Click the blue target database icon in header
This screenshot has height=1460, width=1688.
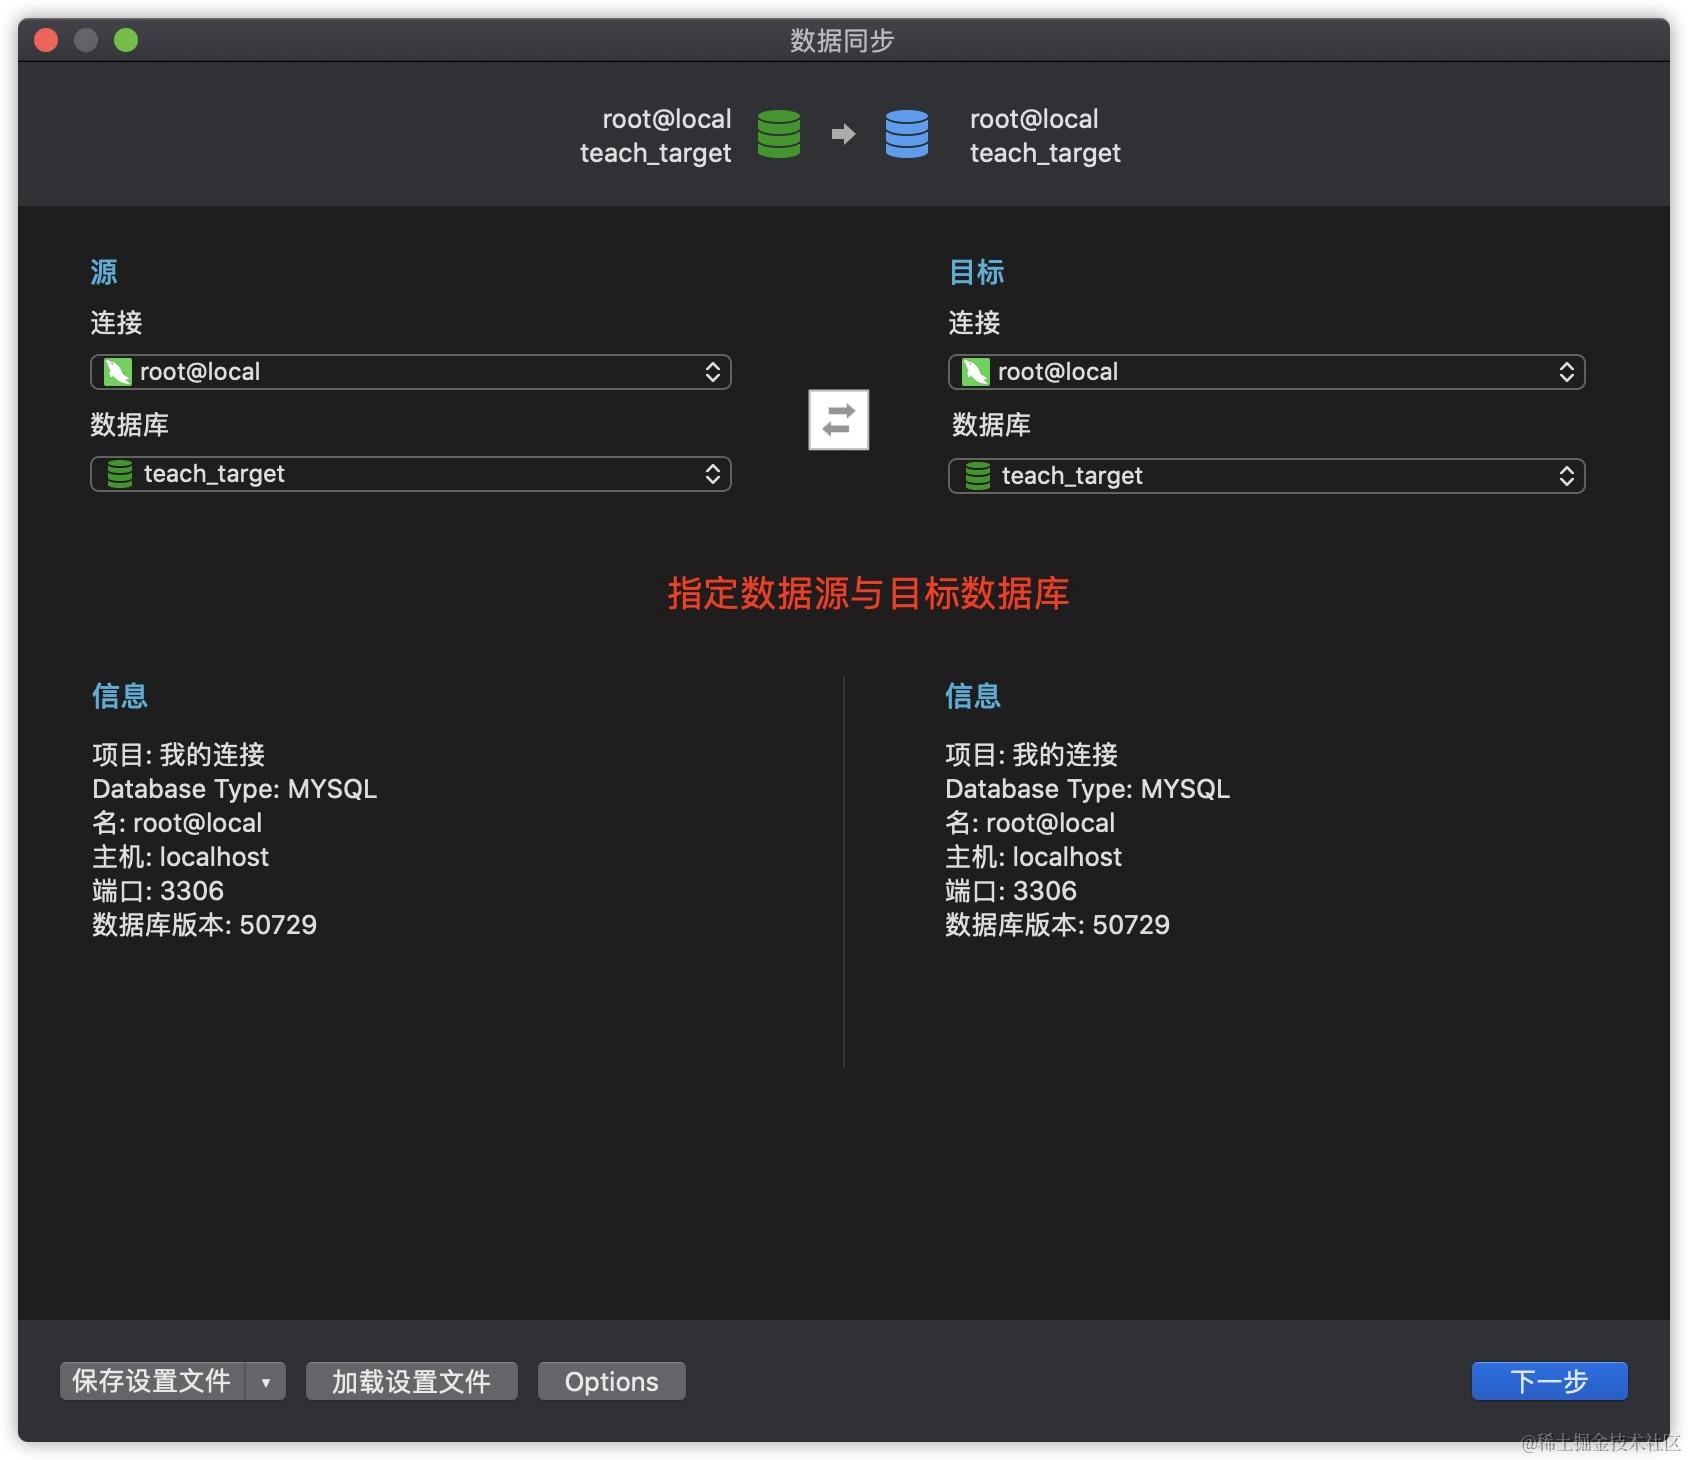906,134
